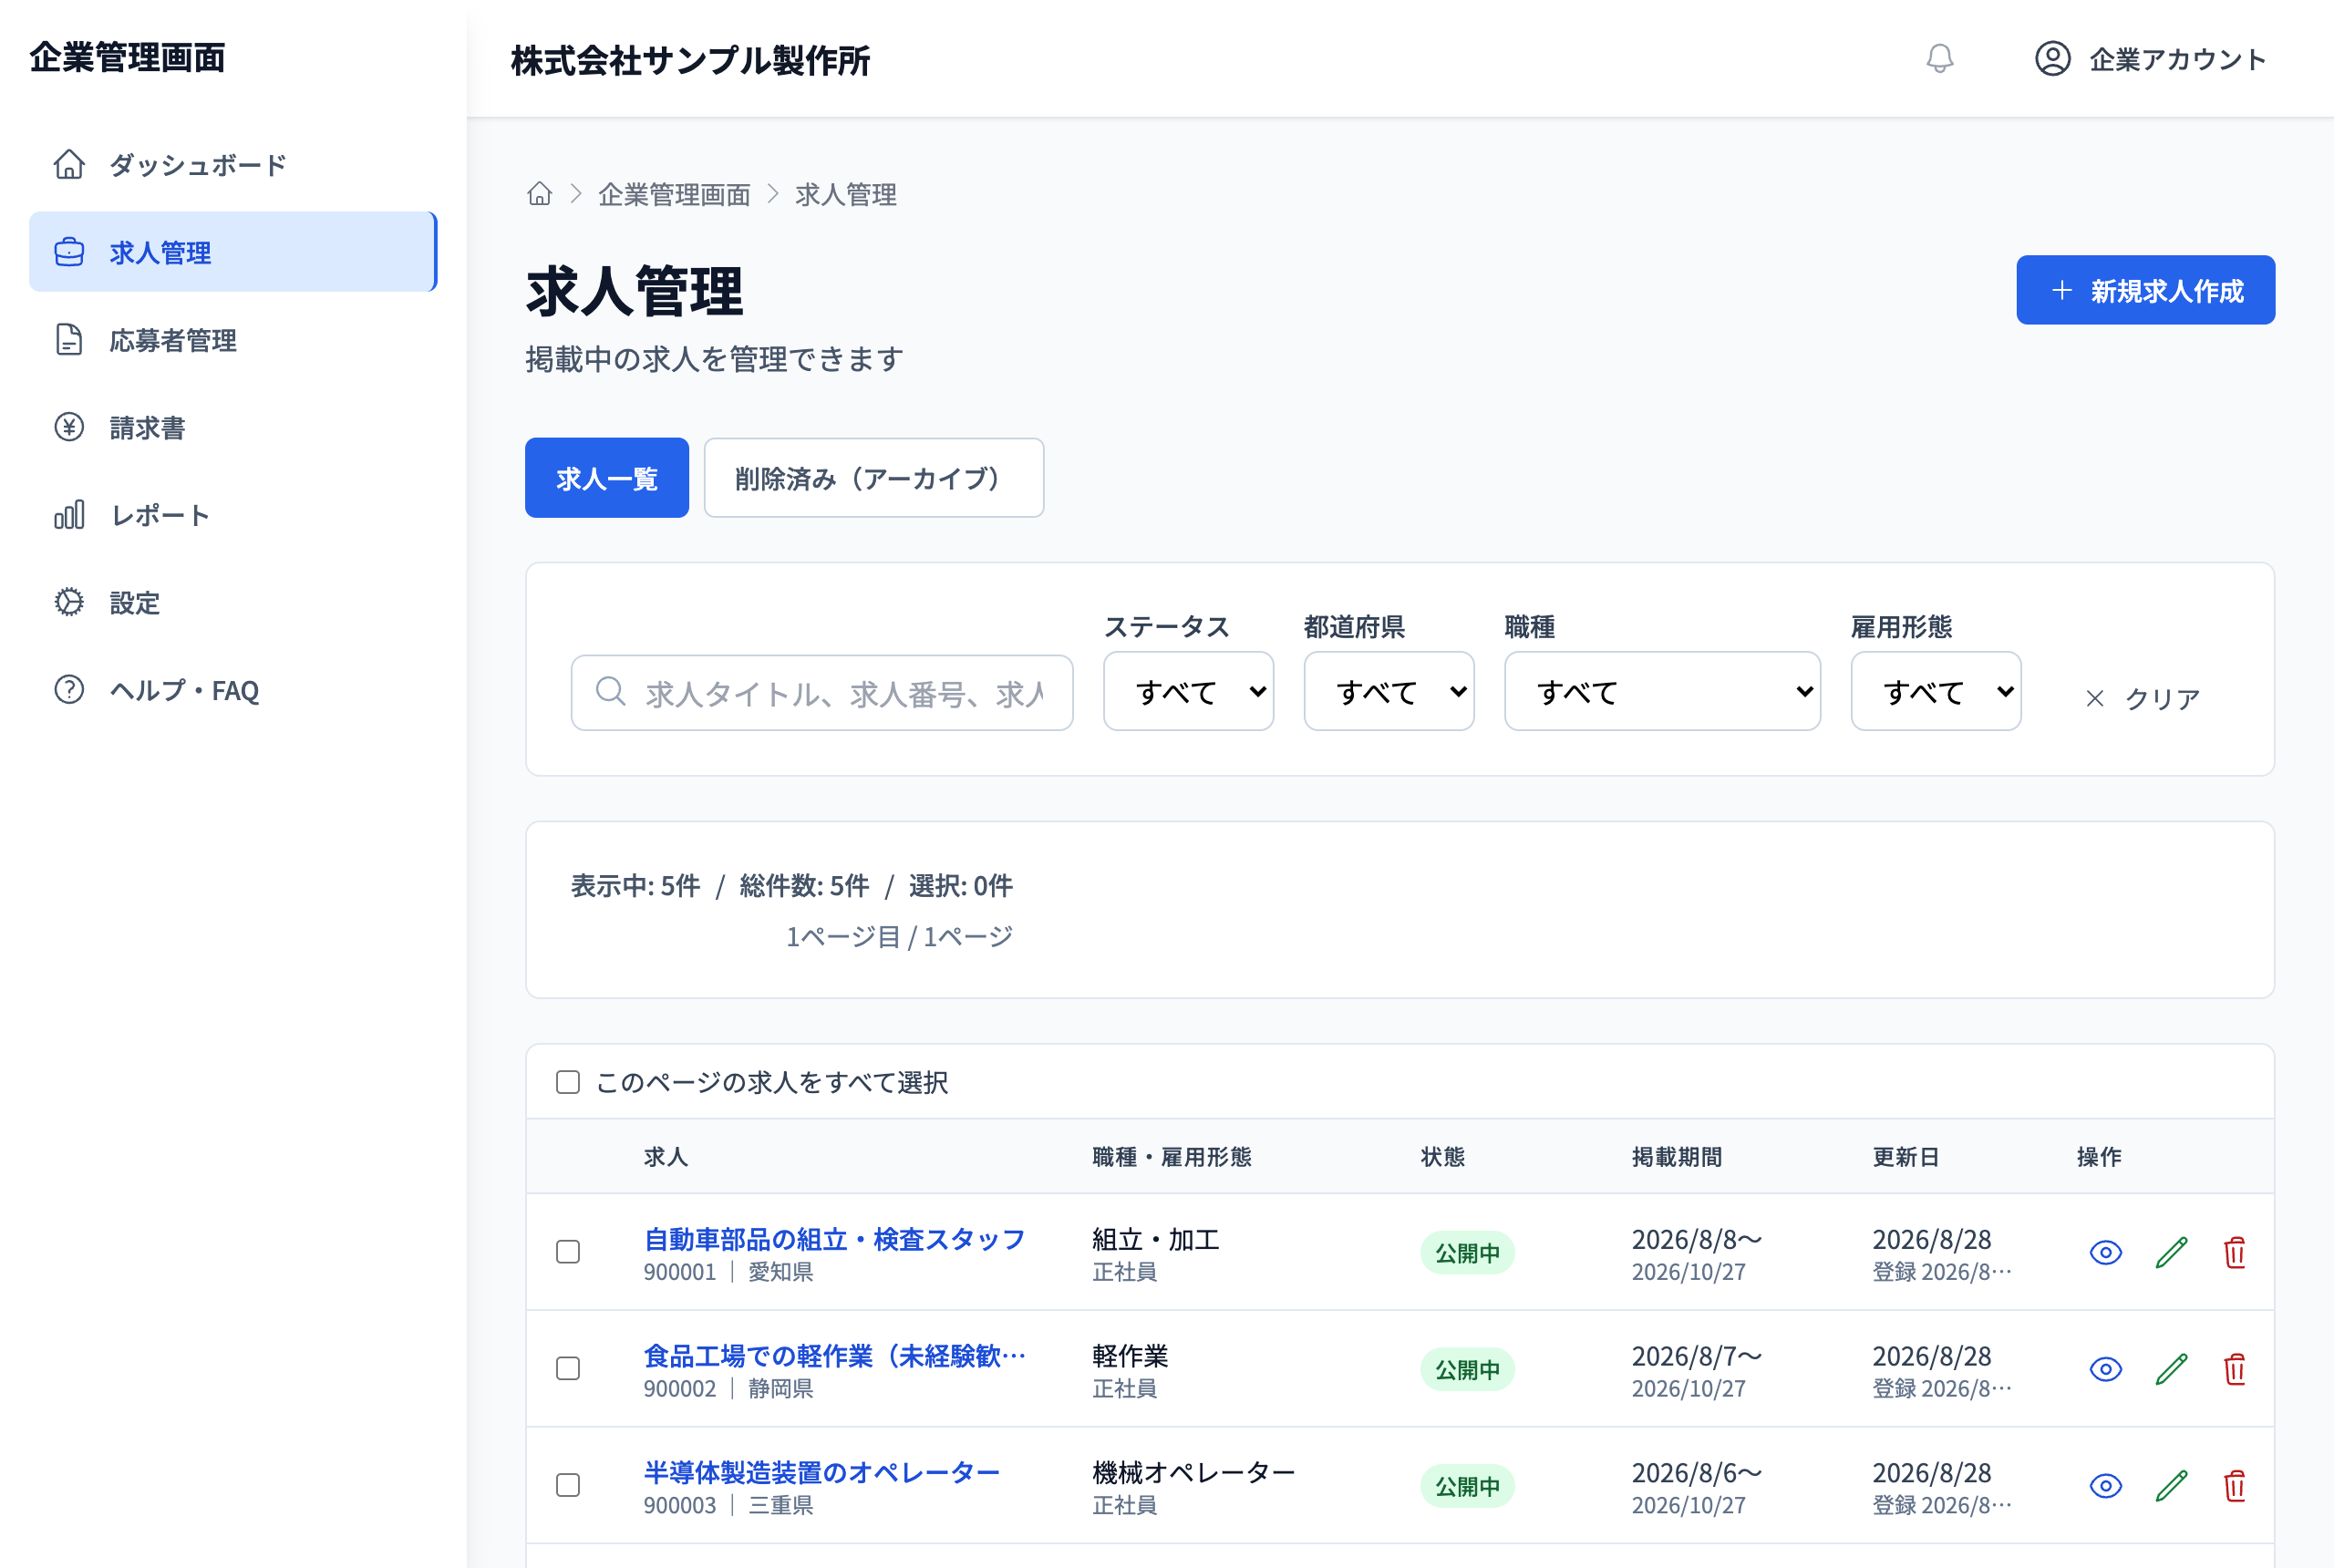
Task: Click the X icon beside クリア
Action: [x=2095, y=699]
